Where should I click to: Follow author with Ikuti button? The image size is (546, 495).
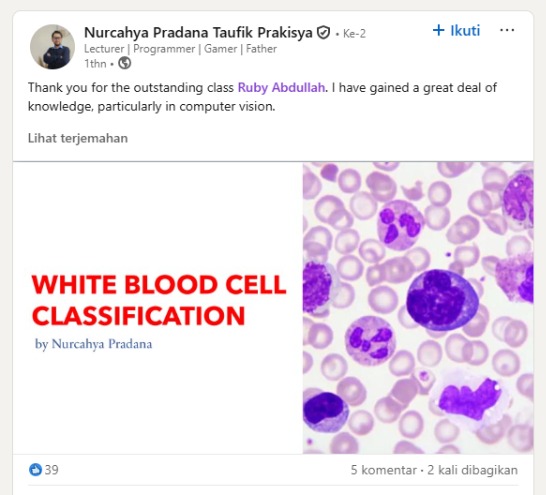[x=456, y=30]
